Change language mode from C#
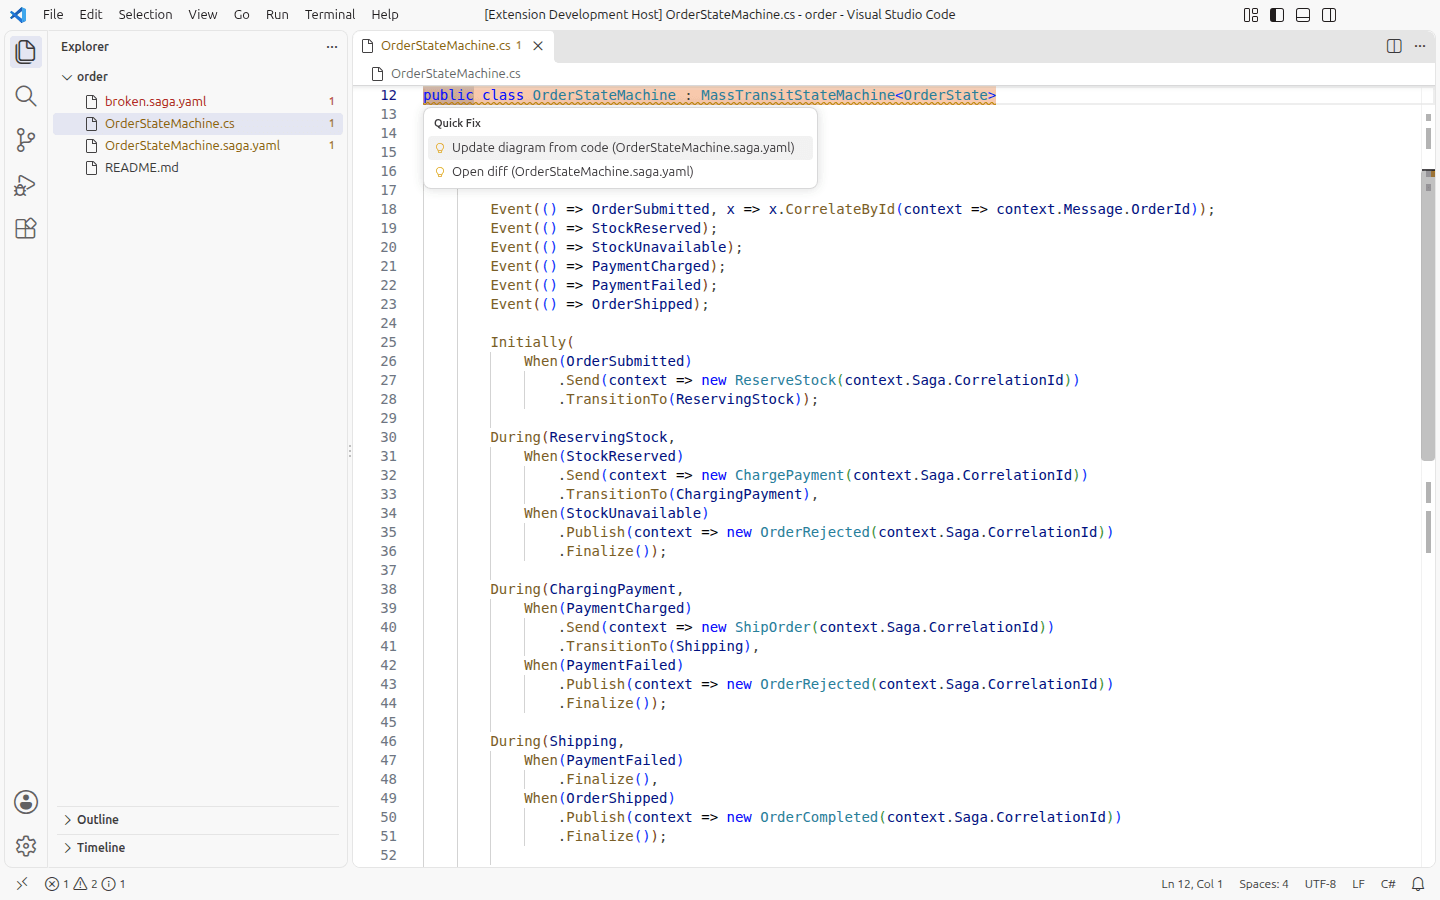The image size is (1440, 900). tap(1388, 884)
